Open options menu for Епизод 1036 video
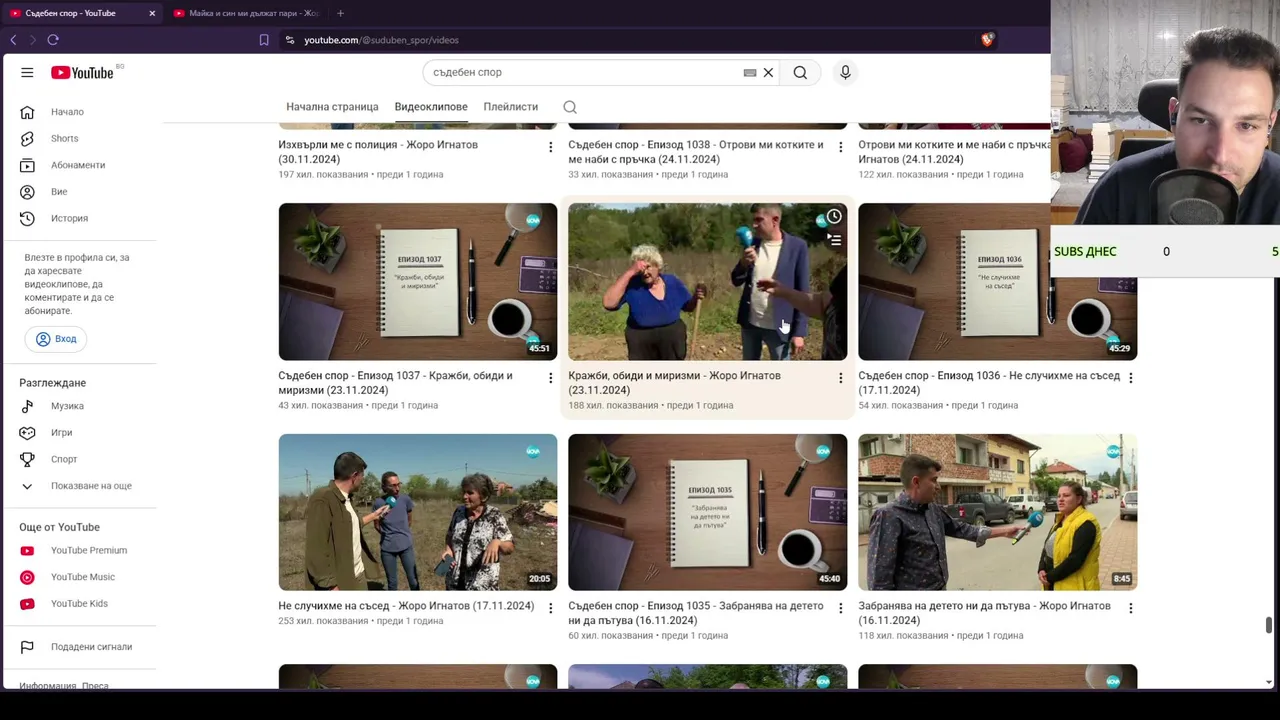The width and height of the screenshot is (1280, 720). point(1130,377)
